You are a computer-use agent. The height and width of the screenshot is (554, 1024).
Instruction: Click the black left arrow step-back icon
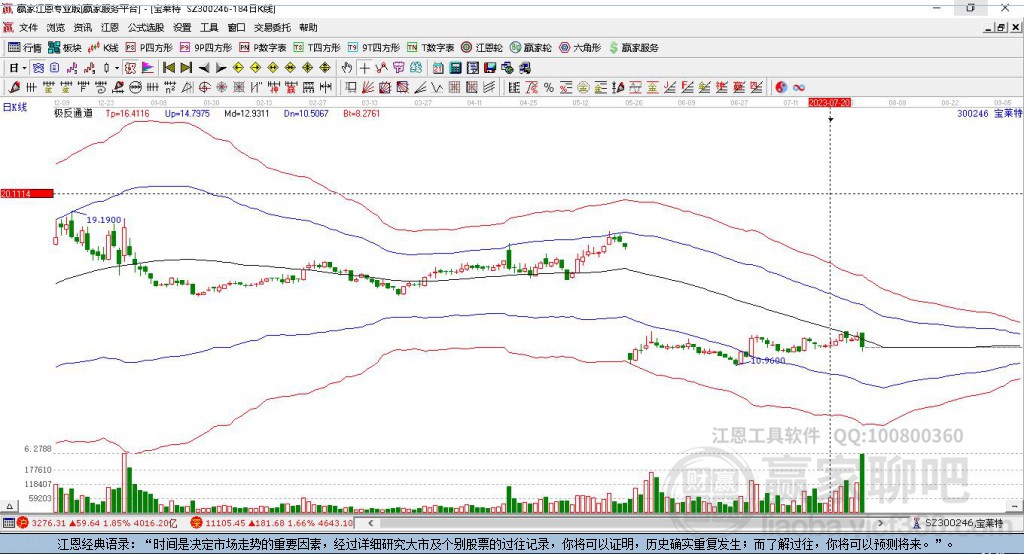[x=204, y=67]
